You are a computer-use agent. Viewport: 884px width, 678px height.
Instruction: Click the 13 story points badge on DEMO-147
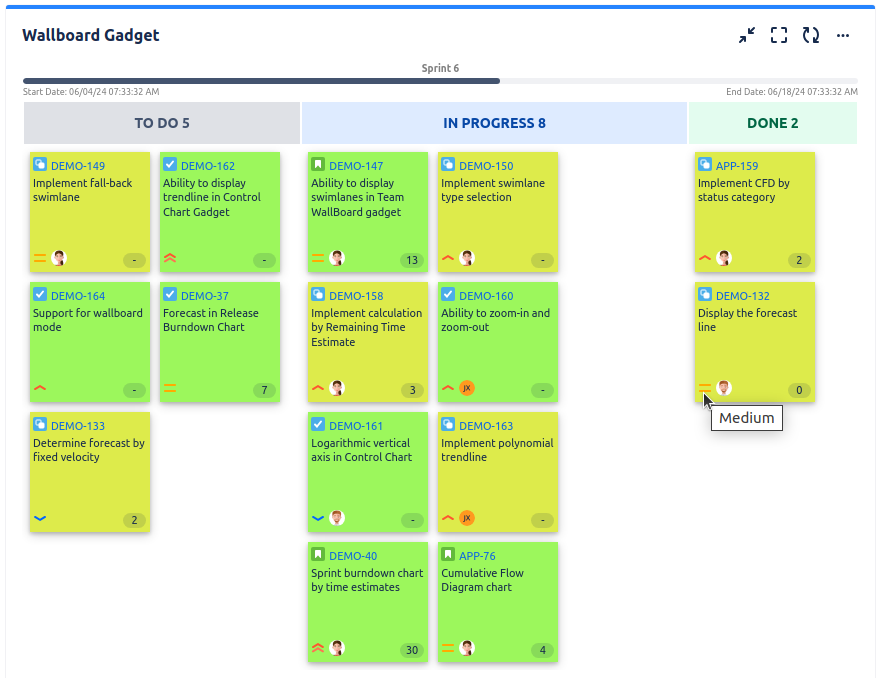click(412, 260)
